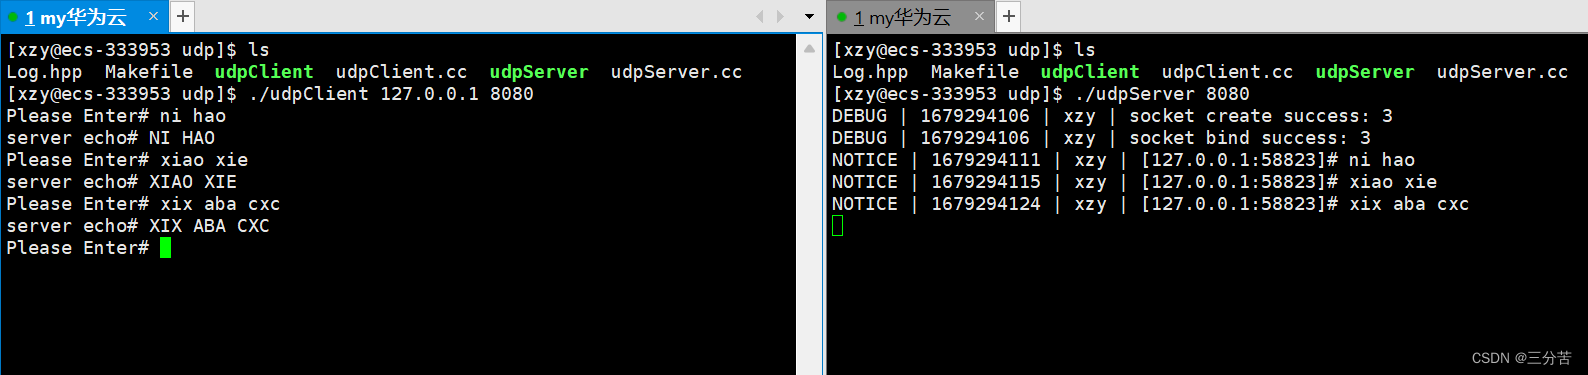Click the green cursor after last 'Please Enter#'

pyautogui.click(x=166, y=248)
